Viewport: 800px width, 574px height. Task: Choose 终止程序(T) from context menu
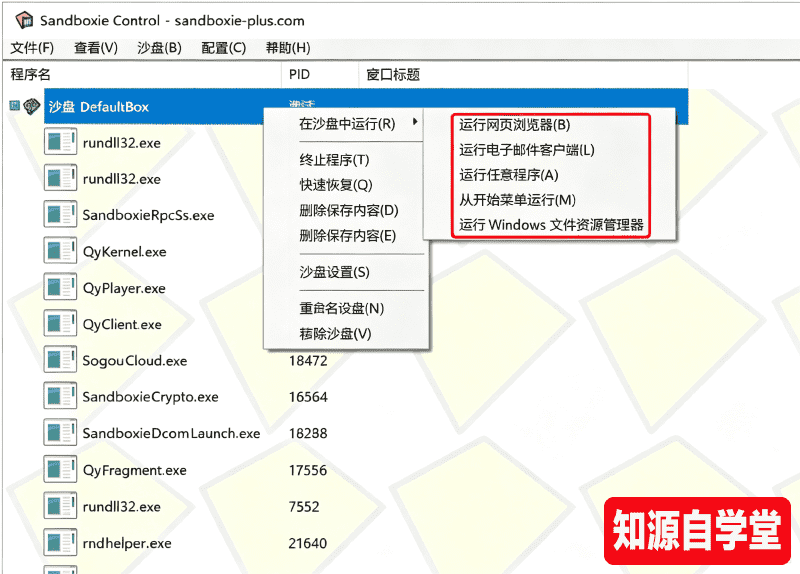point(334,160)
